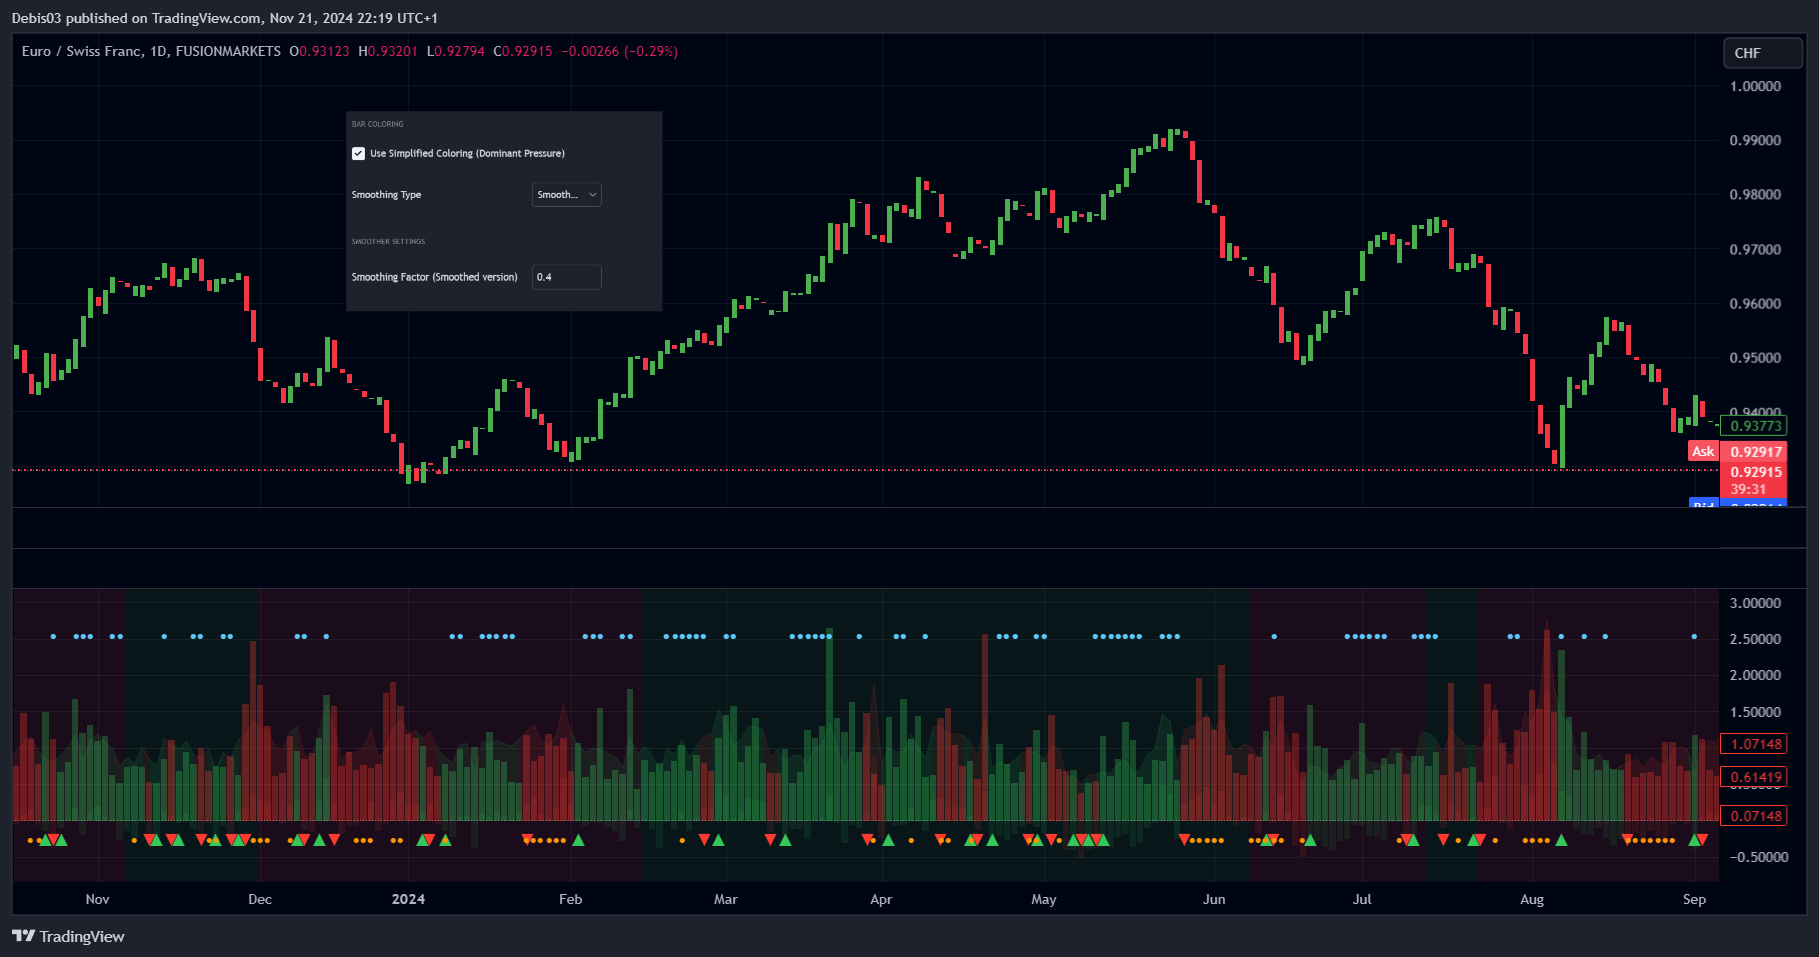The width and height of the screenshot is (1819, 957).
Task: Click the 0.99000 price axis label
Action: pos(1755,140)
